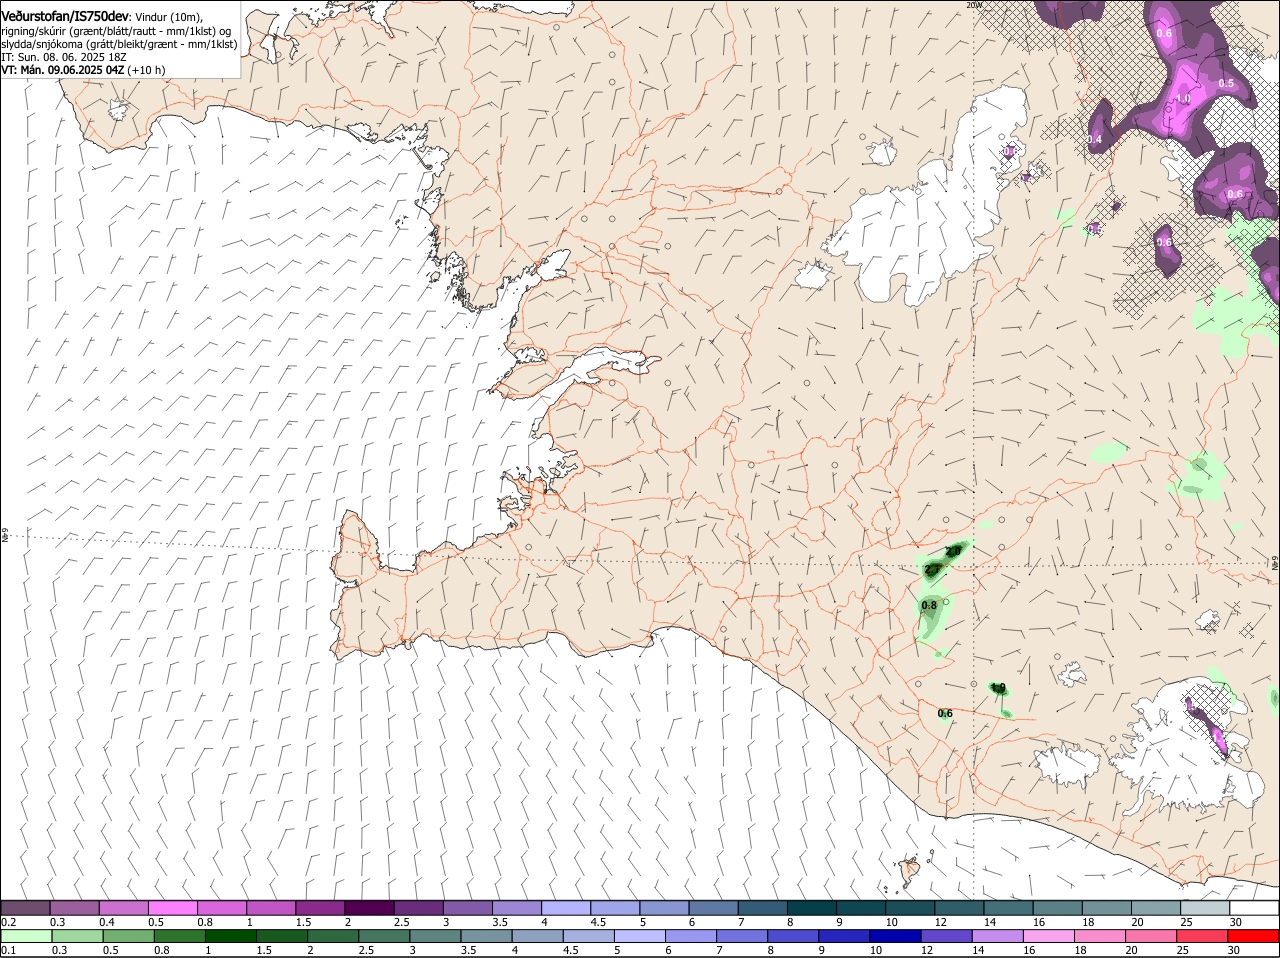1280x958 pixels.
Task: Pick the upper-row dark purple swatch between 2 and 2.5
Action: click(369, 908)
